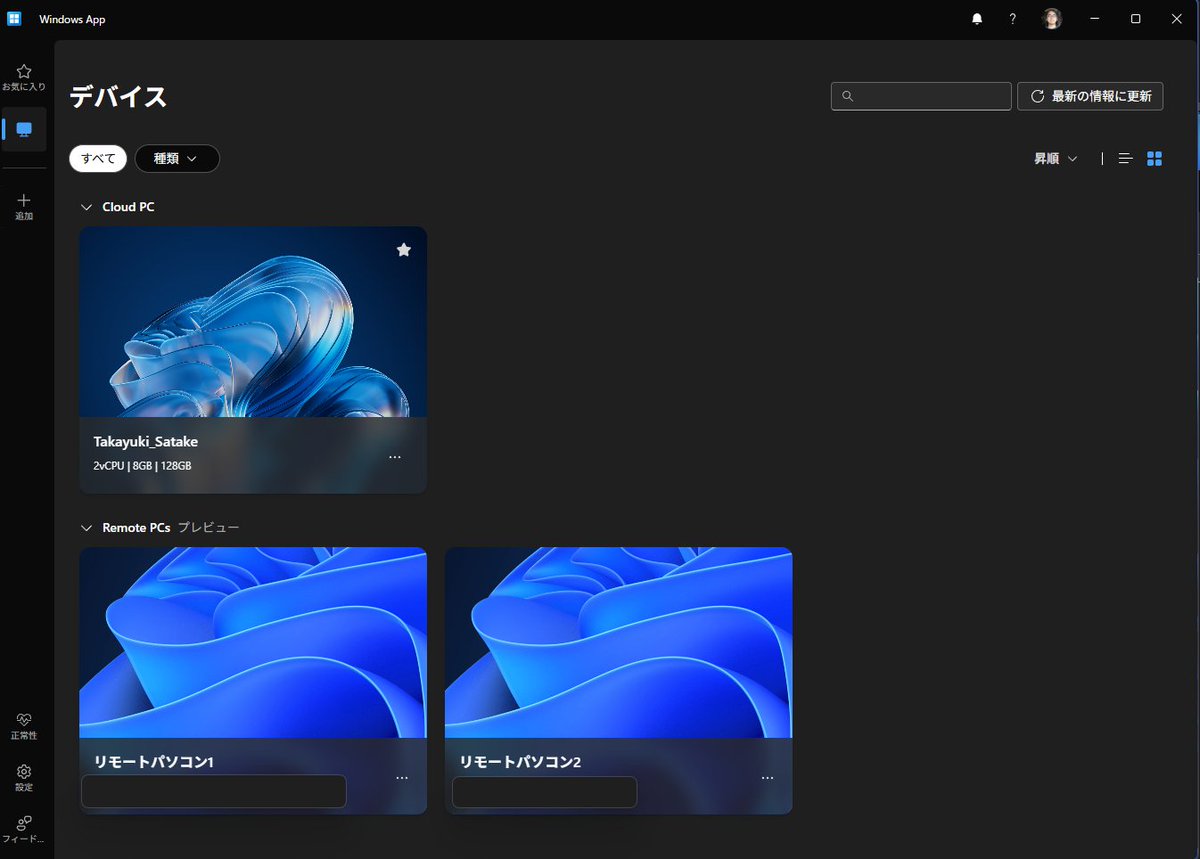
Task: Maximize the Windows App window
Action: [x=1136, y=19]
